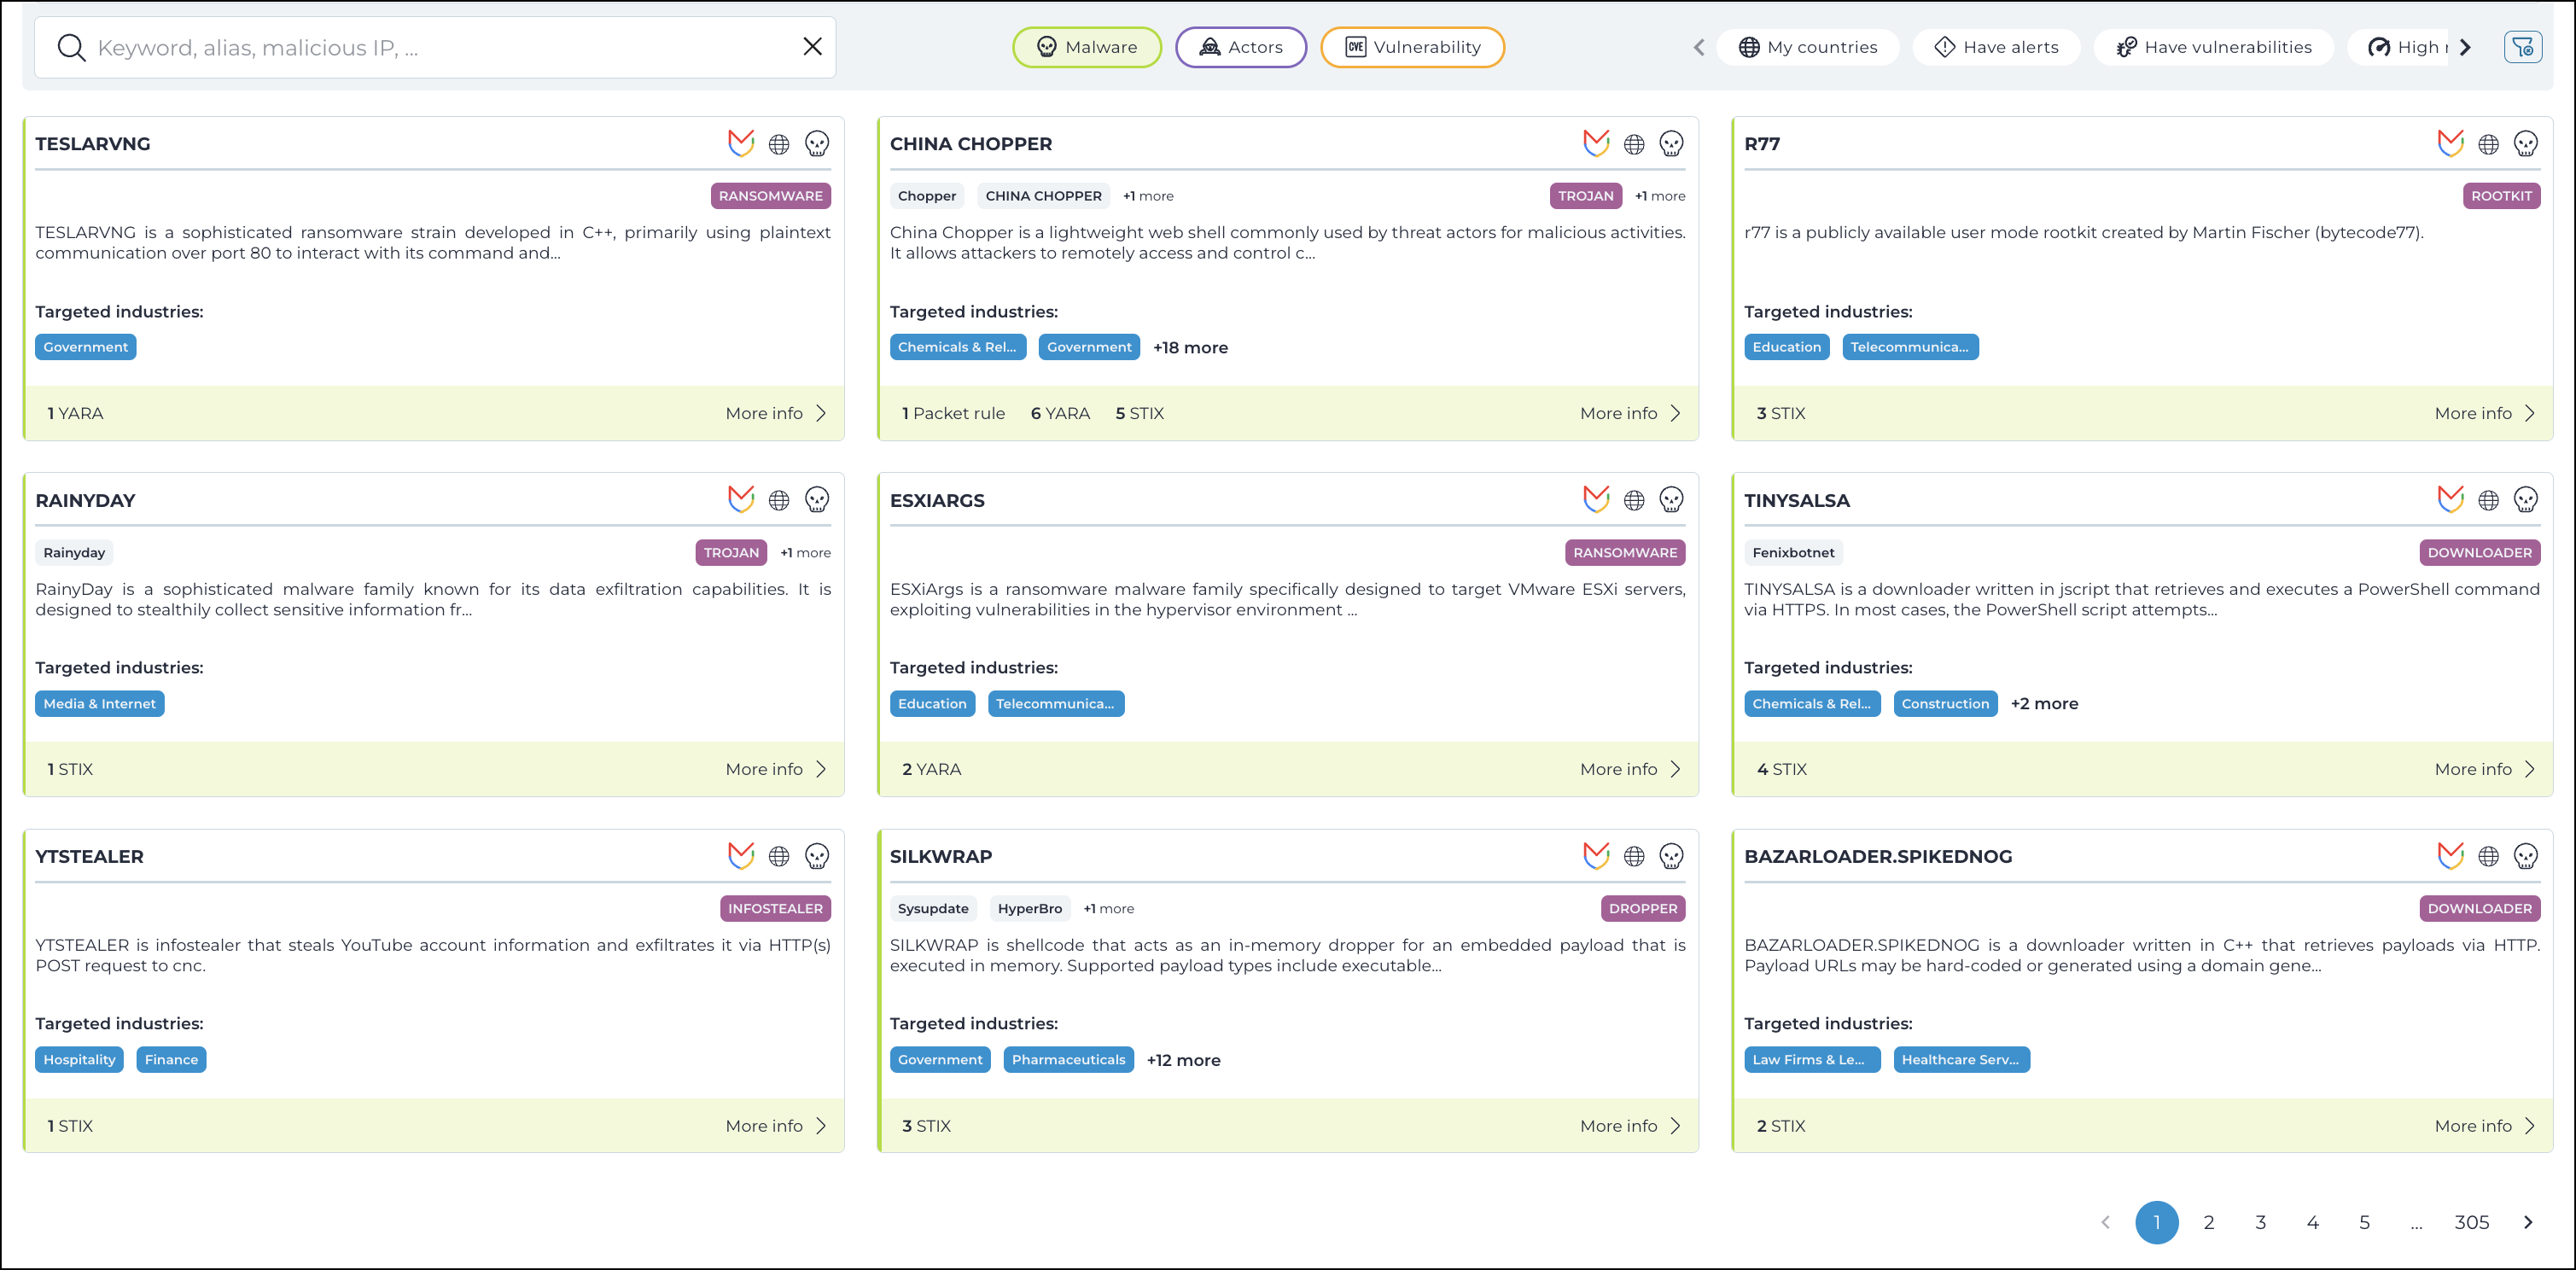Screen dimensions: 2576x1270
Task: Open the filter settings icon at top right
Action: (x=2522, y=47)
